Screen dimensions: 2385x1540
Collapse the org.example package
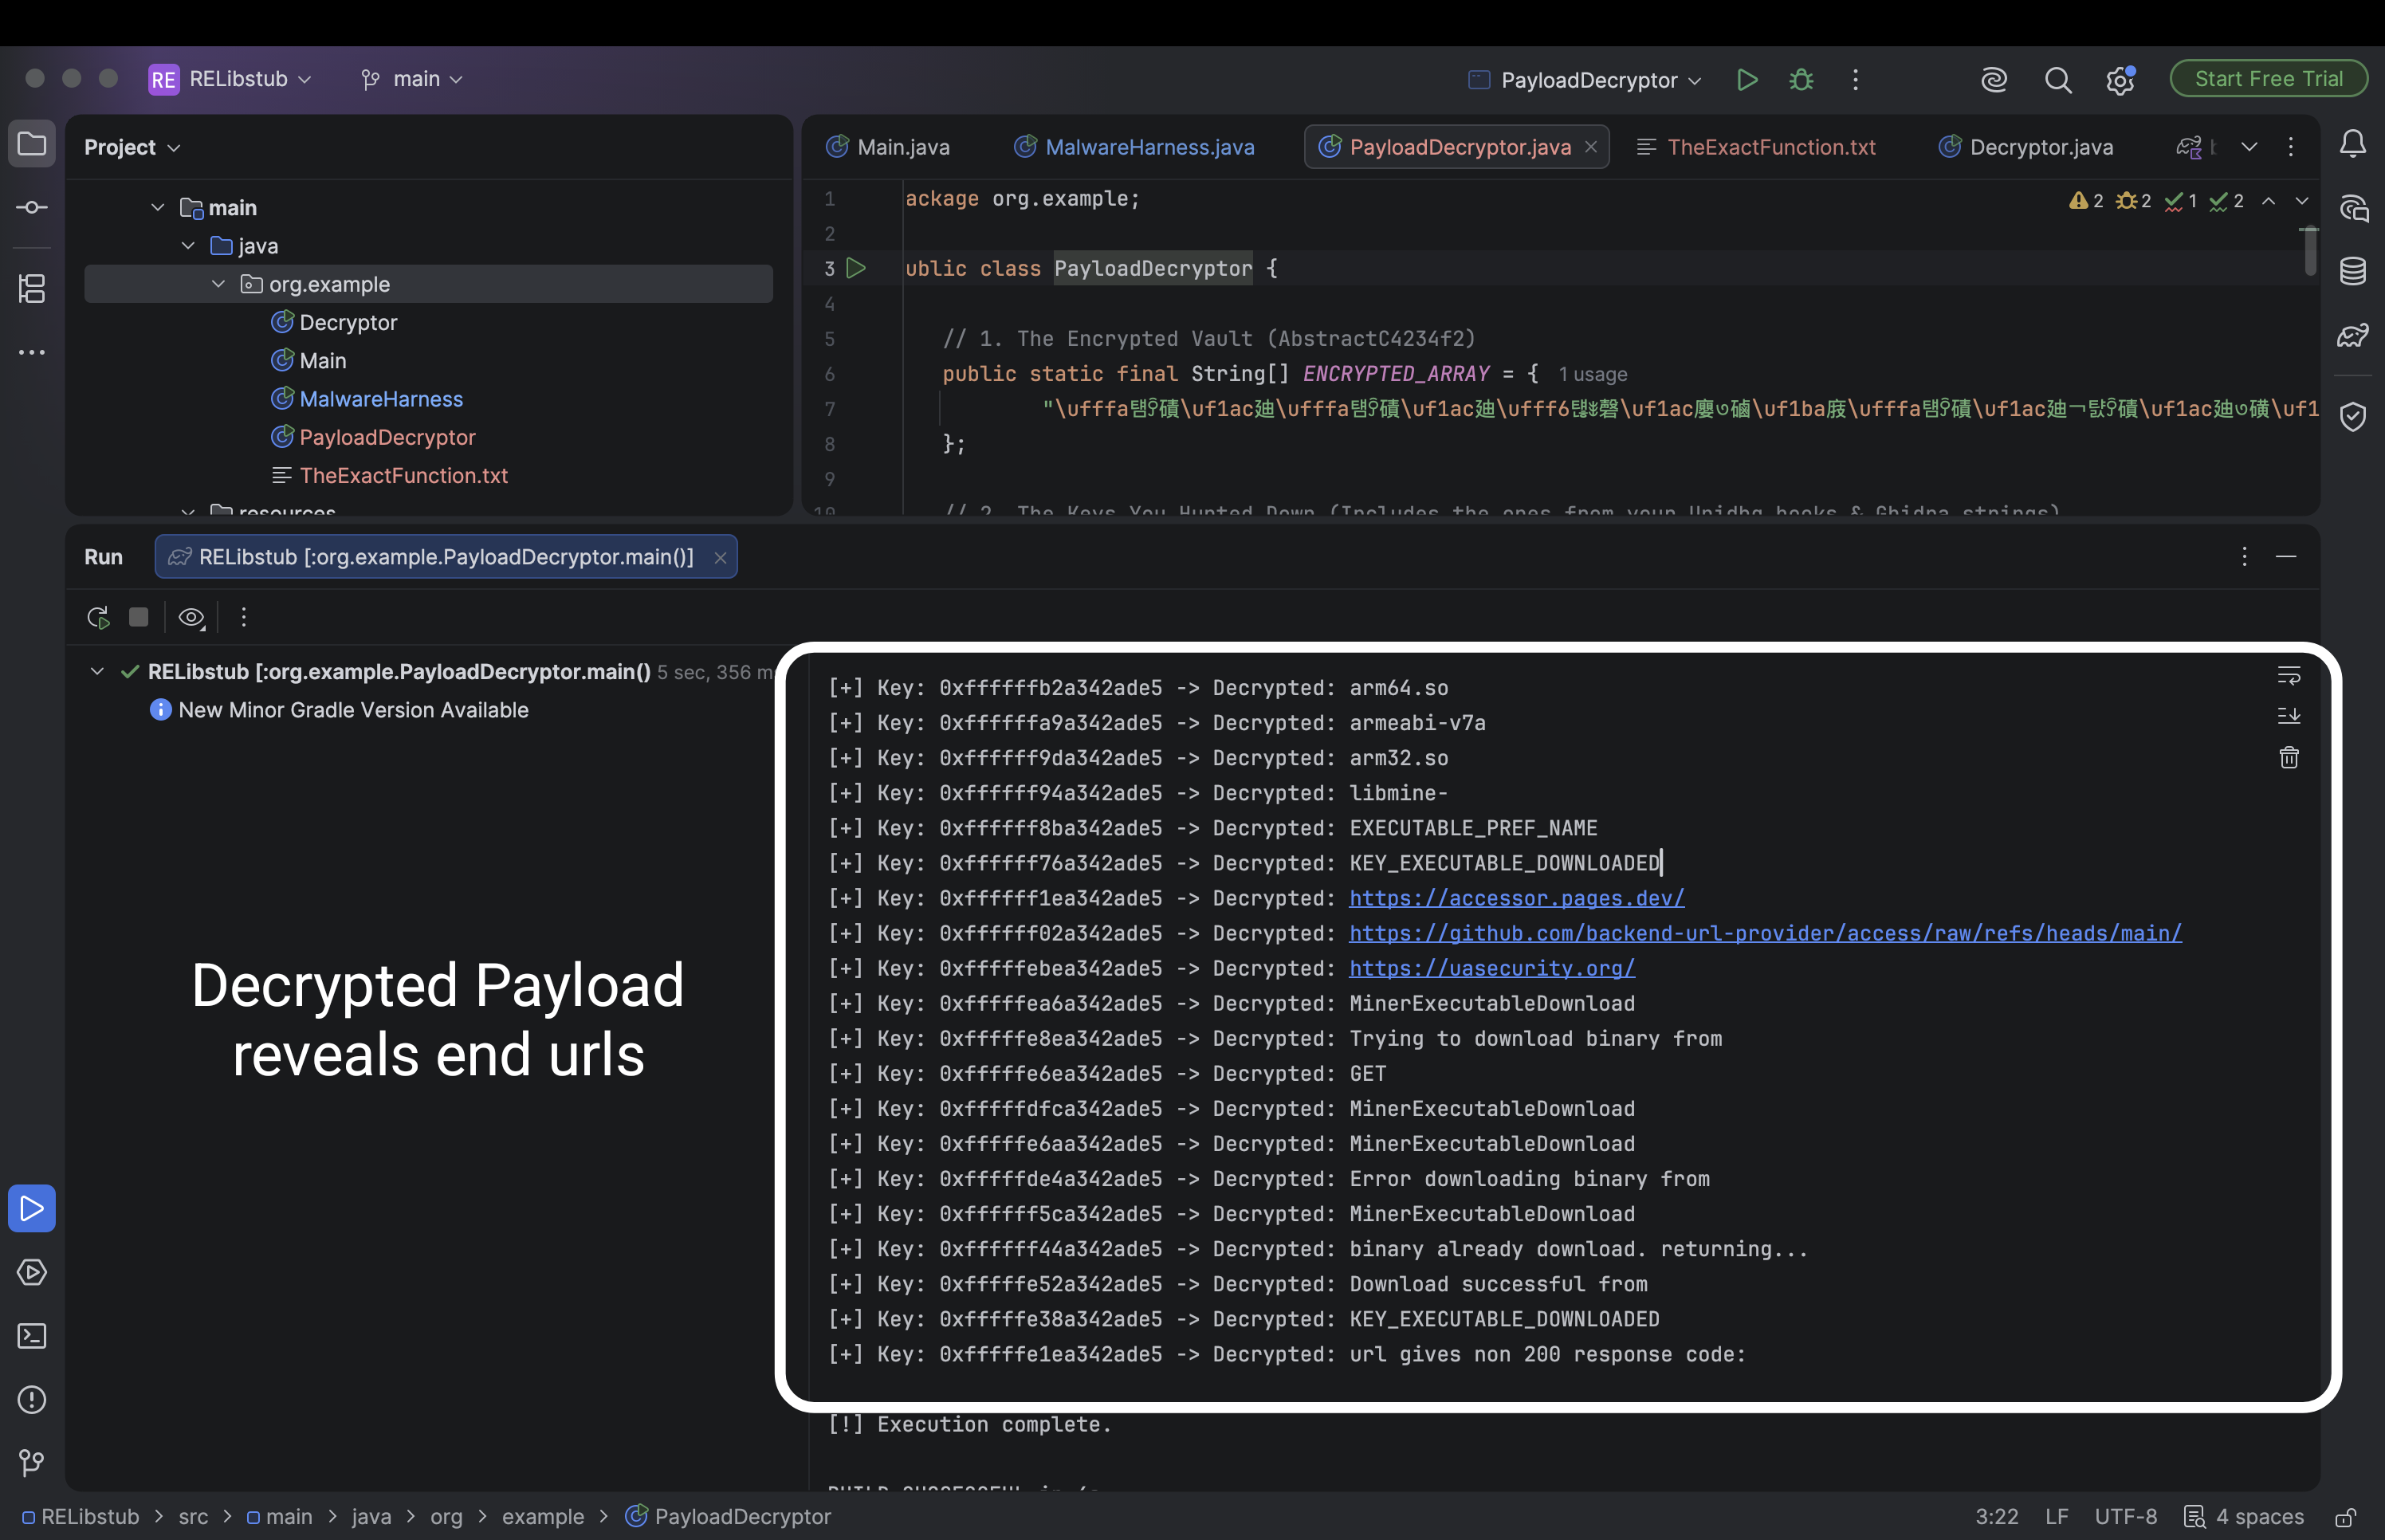(x=218, y=284)
